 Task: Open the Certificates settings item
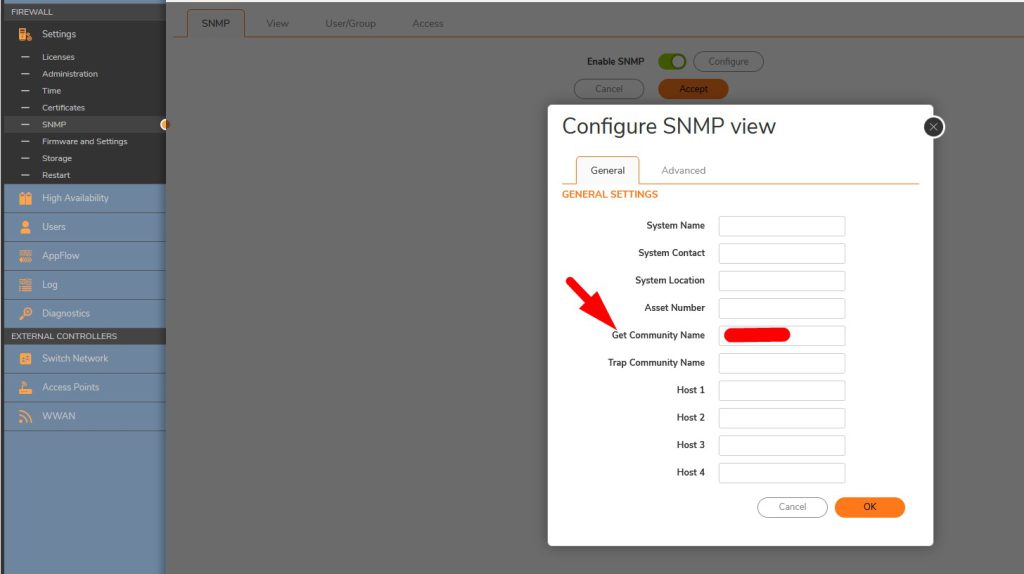pos(63,107)
